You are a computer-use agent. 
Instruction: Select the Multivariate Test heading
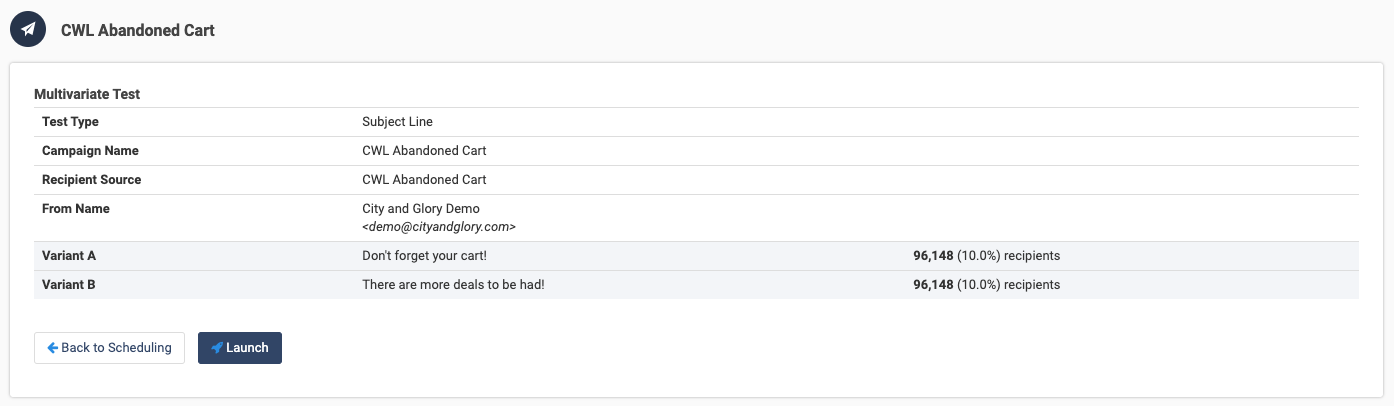coord(87,94)
